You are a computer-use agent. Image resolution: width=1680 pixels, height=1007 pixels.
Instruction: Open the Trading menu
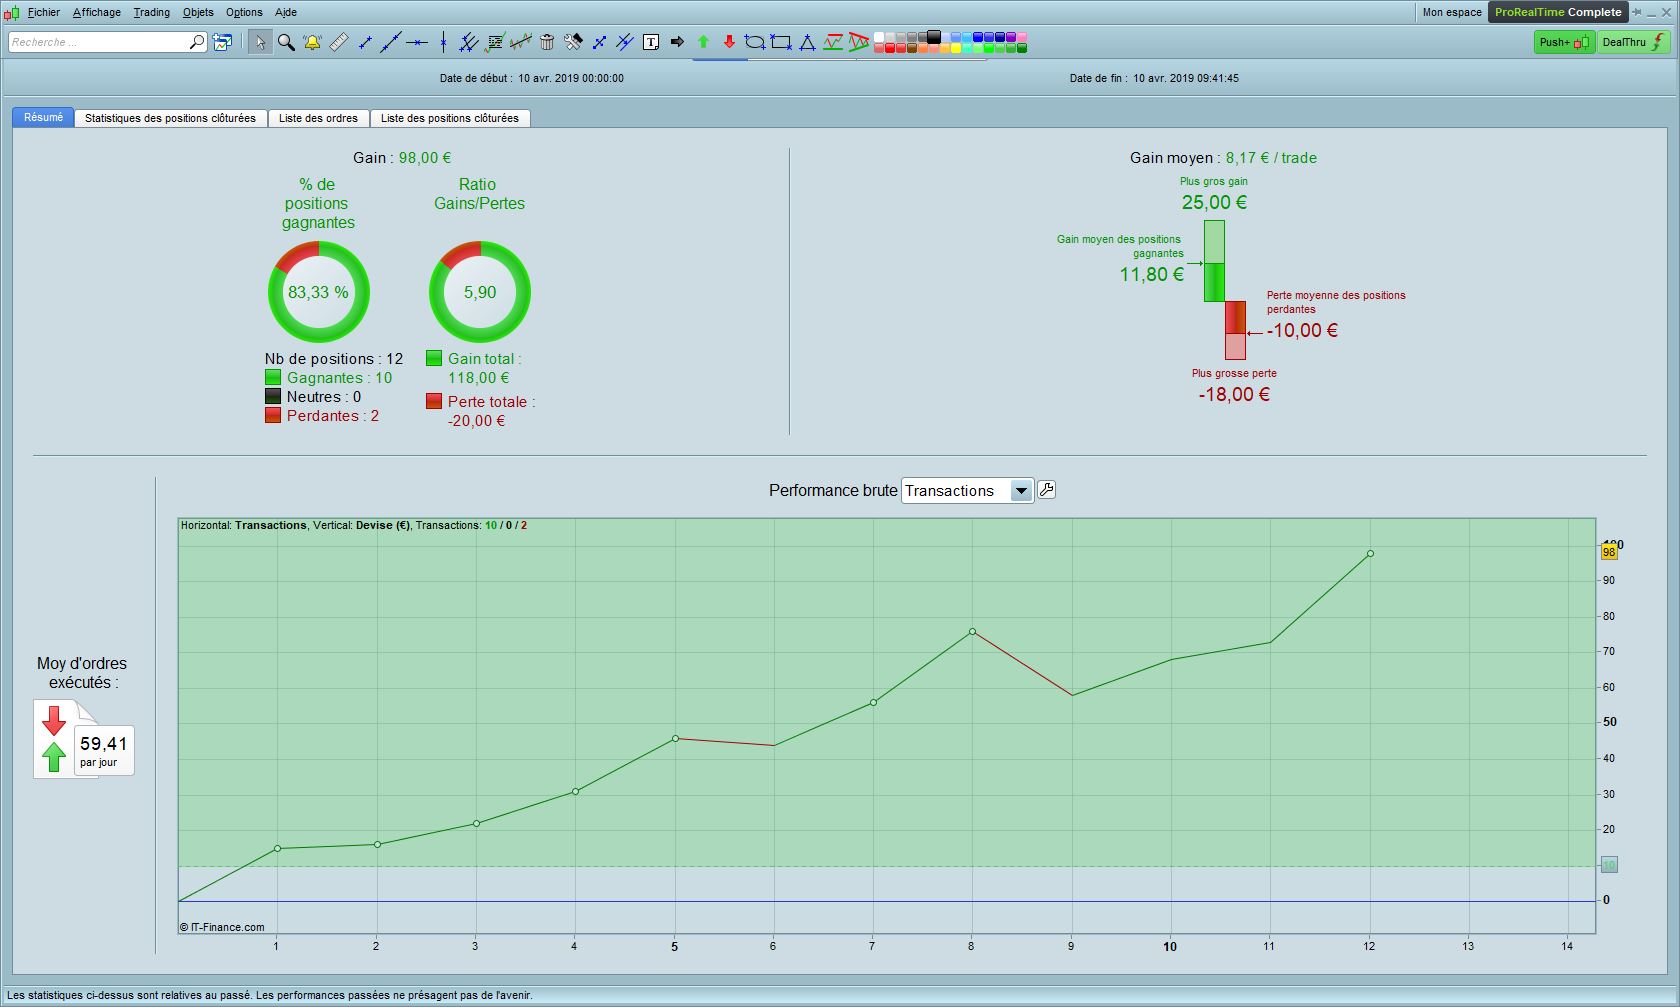[x=152, y=12]
